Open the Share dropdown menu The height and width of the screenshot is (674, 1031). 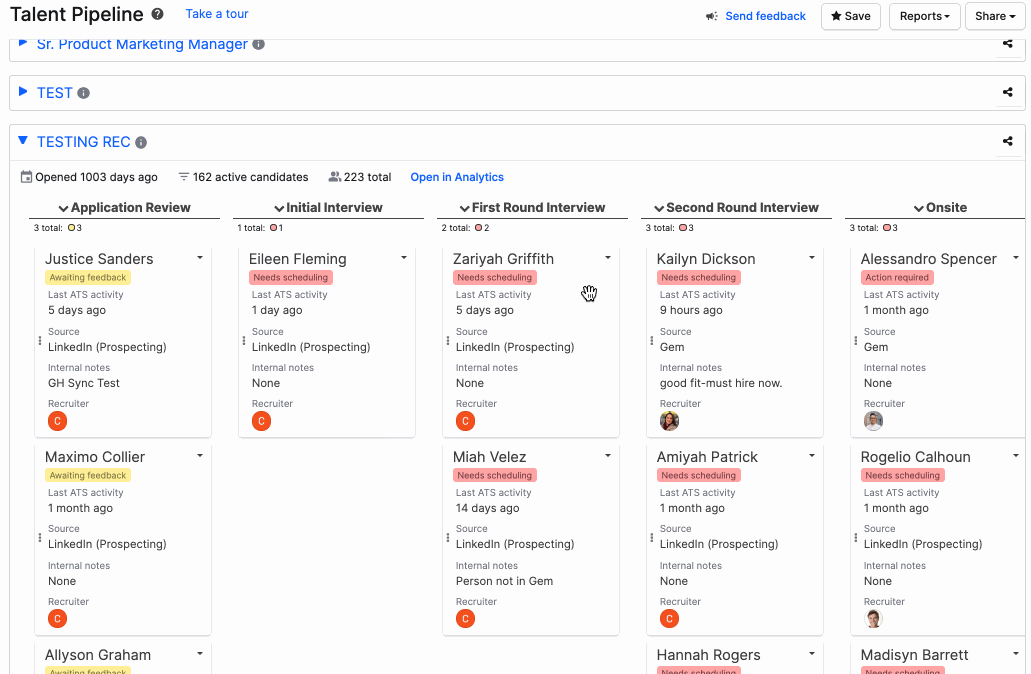point(994,16)
